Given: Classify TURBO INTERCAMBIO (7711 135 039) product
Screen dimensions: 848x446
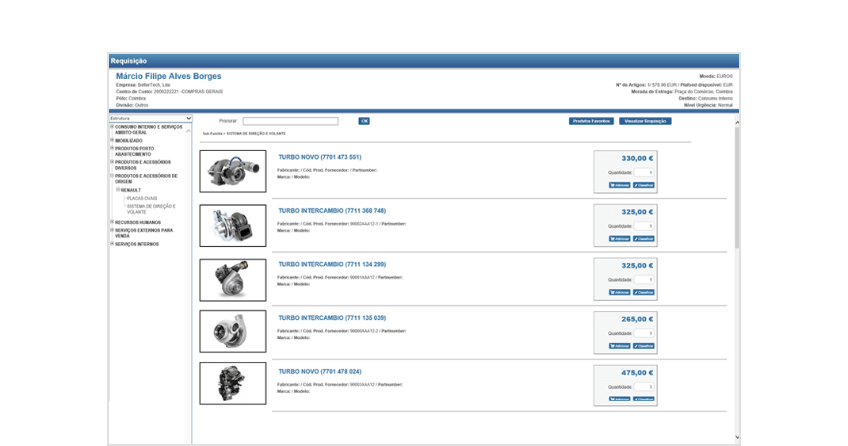Looking at the screenshot, I should click(x=644, y=346).
